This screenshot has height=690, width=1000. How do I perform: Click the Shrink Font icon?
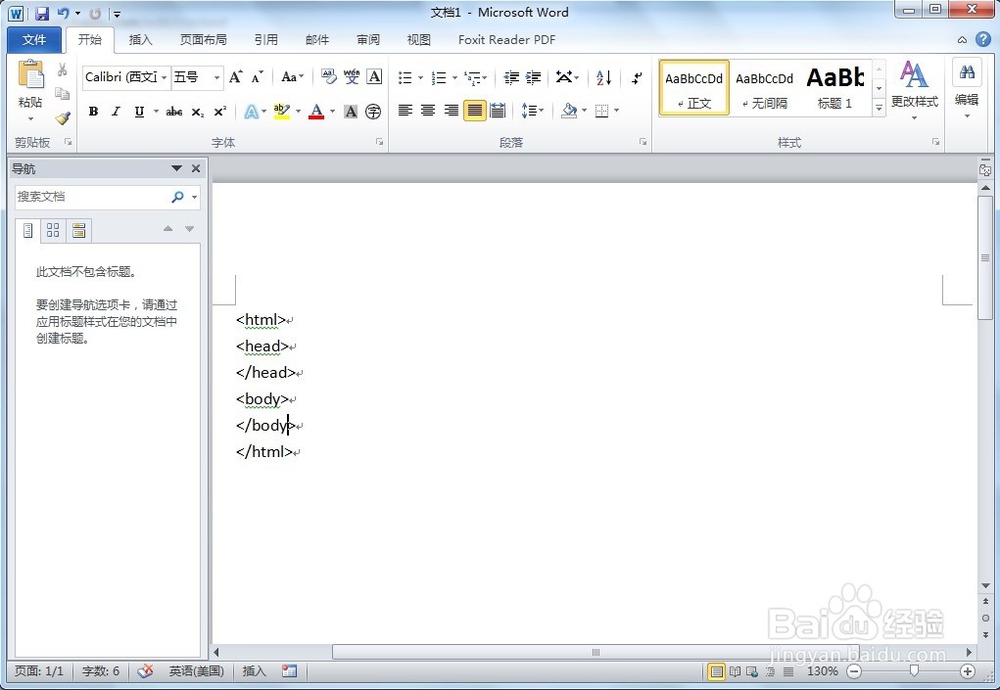257,77
